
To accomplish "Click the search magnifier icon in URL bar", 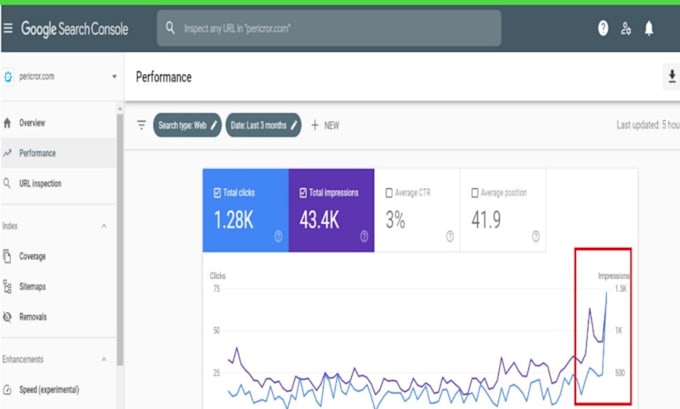I will click(170, 28).
